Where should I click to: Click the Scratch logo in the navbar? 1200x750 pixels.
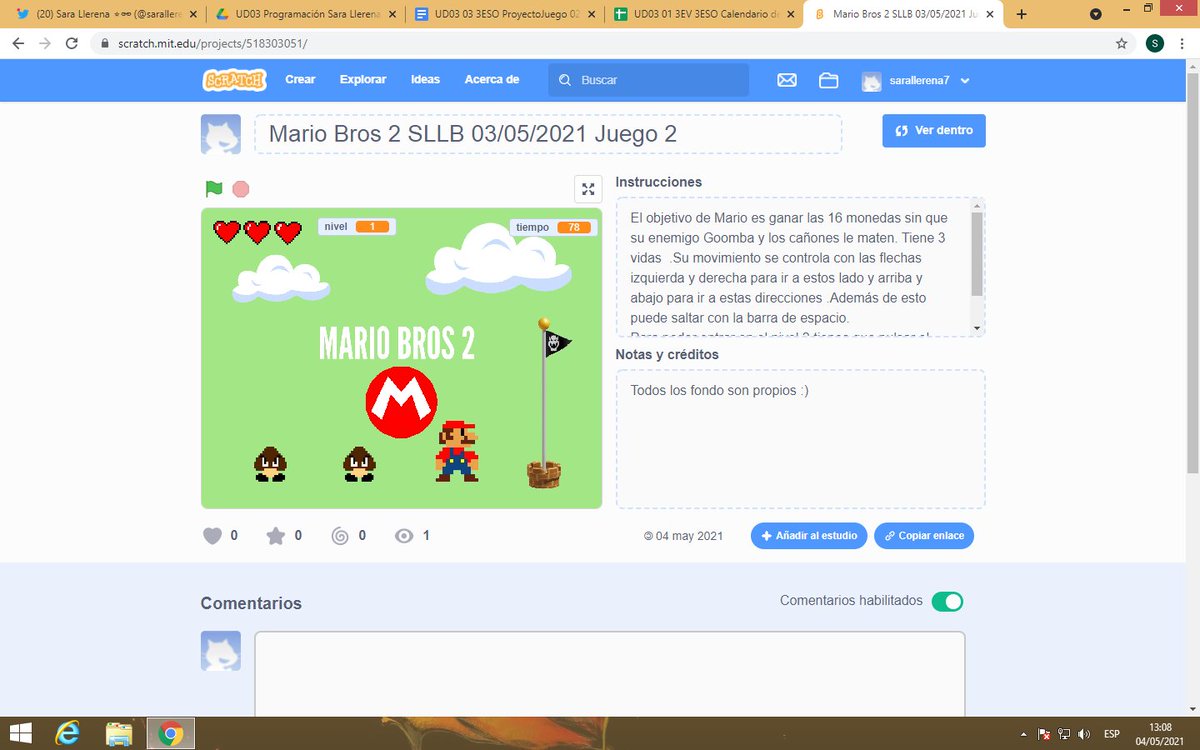tap(234, 80)
